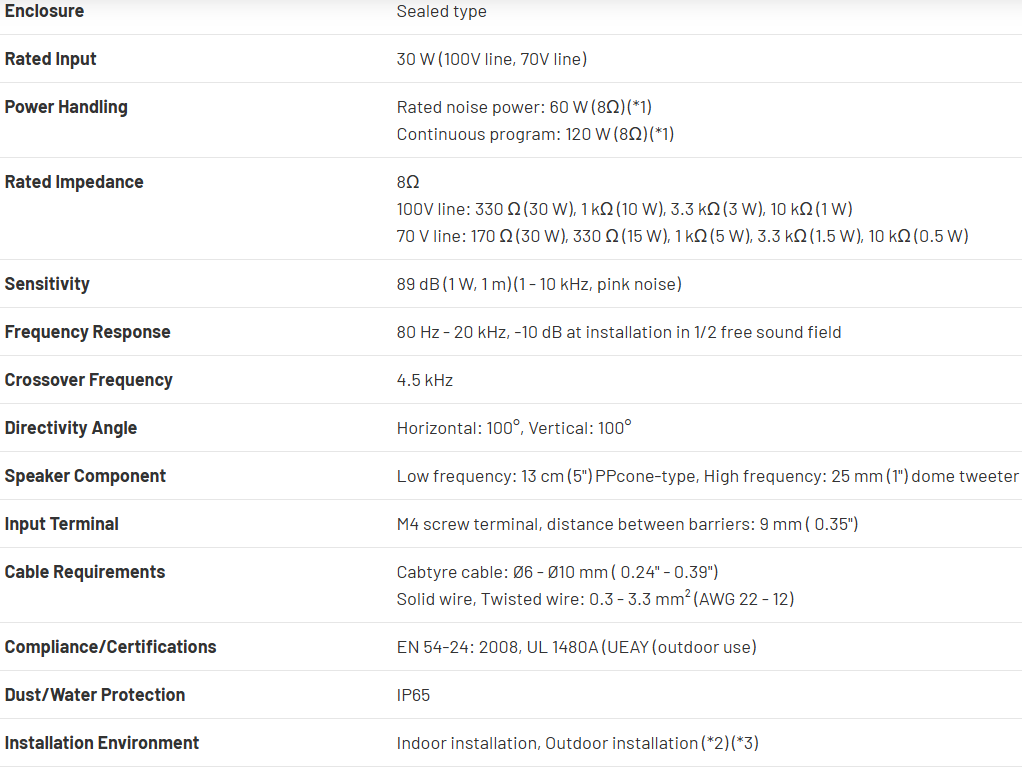Click the IP65 rating value
This screenshot has width=1022, height=767.
coord(413,695)
